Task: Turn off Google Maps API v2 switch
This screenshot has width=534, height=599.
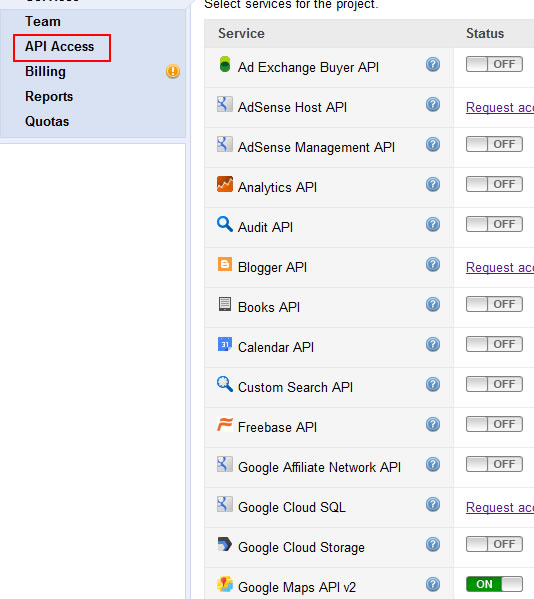Action: point(494,584)
